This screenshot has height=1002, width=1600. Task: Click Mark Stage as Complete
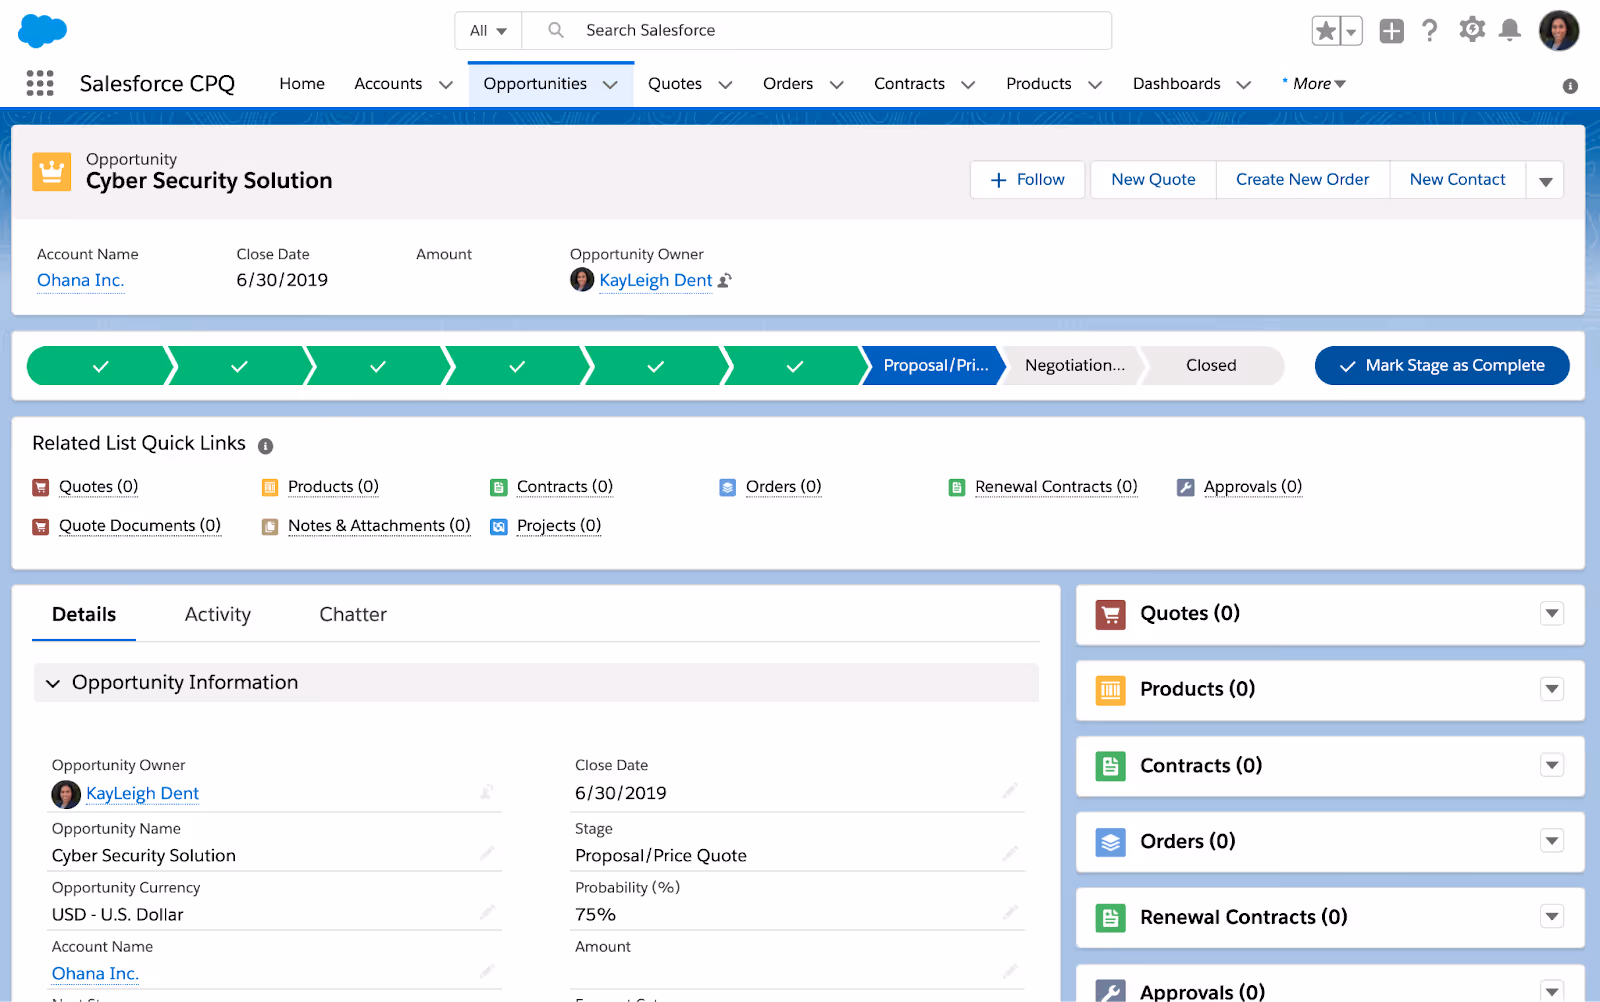click(1442, 366)
